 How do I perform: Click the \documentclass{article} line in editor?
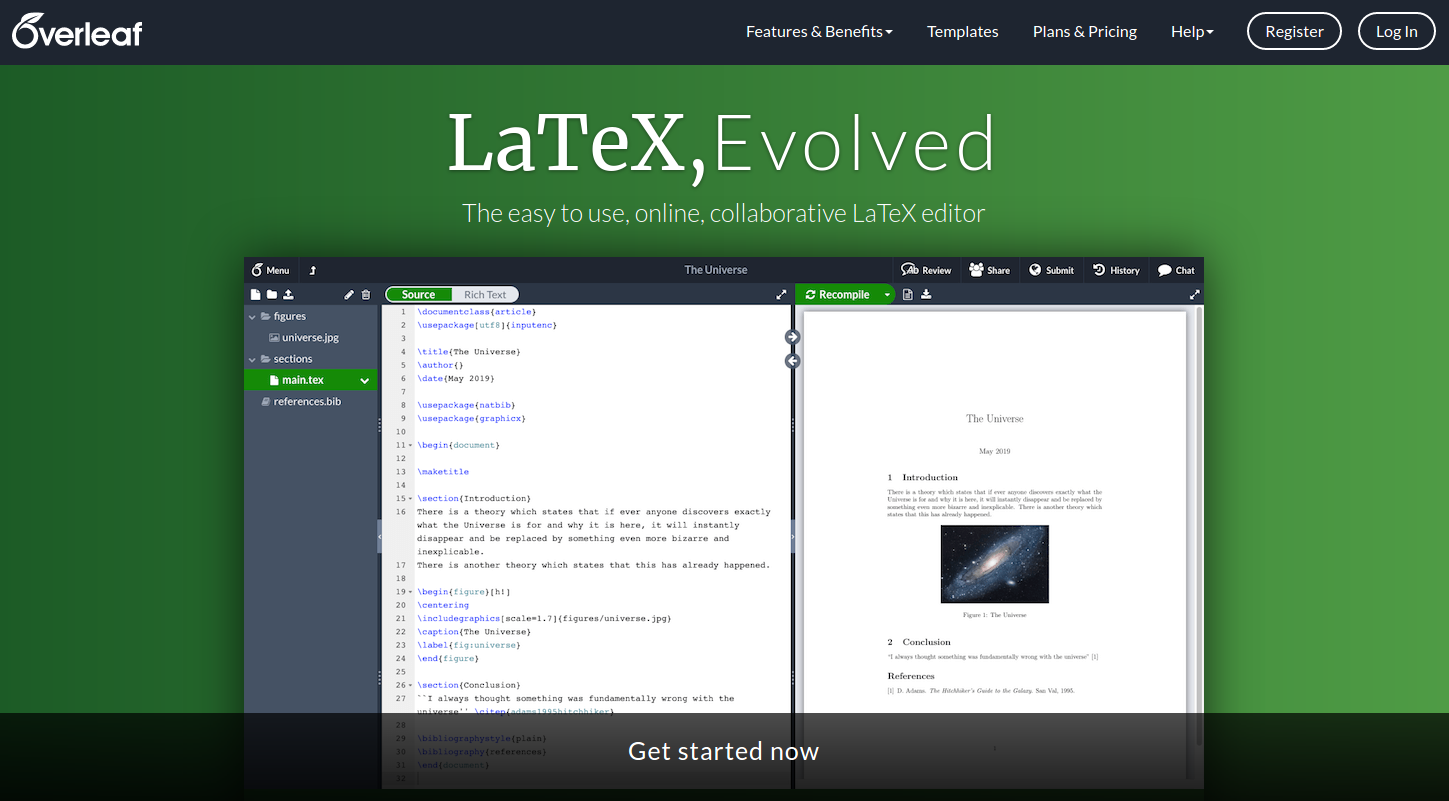tap(477, 312)
